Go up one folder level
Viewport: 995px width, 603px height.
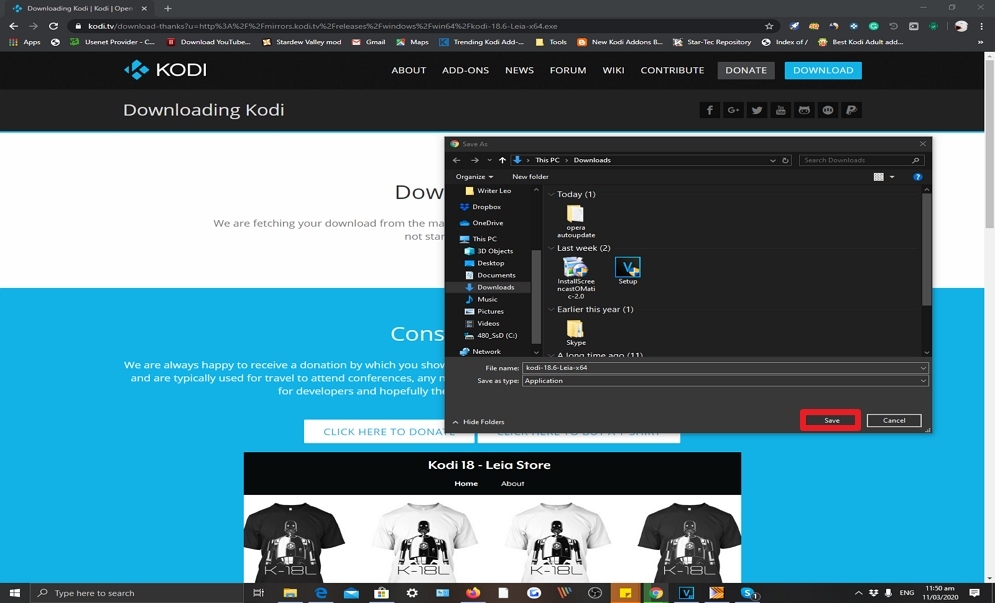coord(502,160)
